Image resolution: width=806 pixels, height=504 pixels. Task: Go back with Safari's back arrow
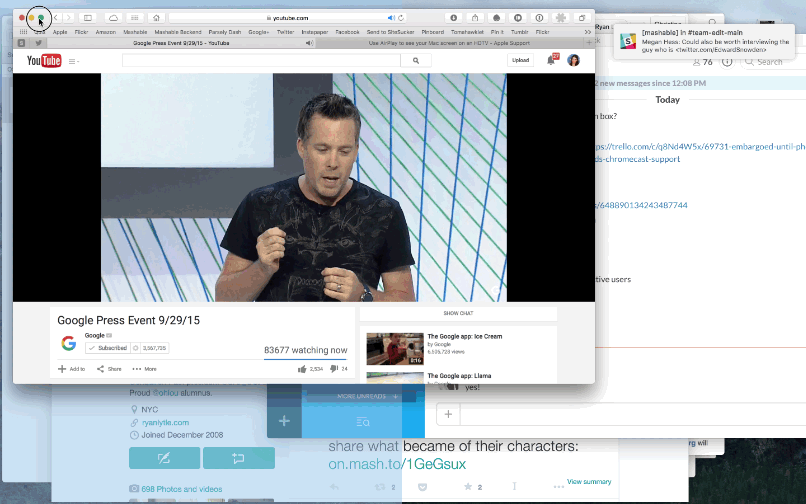point(56,17)
